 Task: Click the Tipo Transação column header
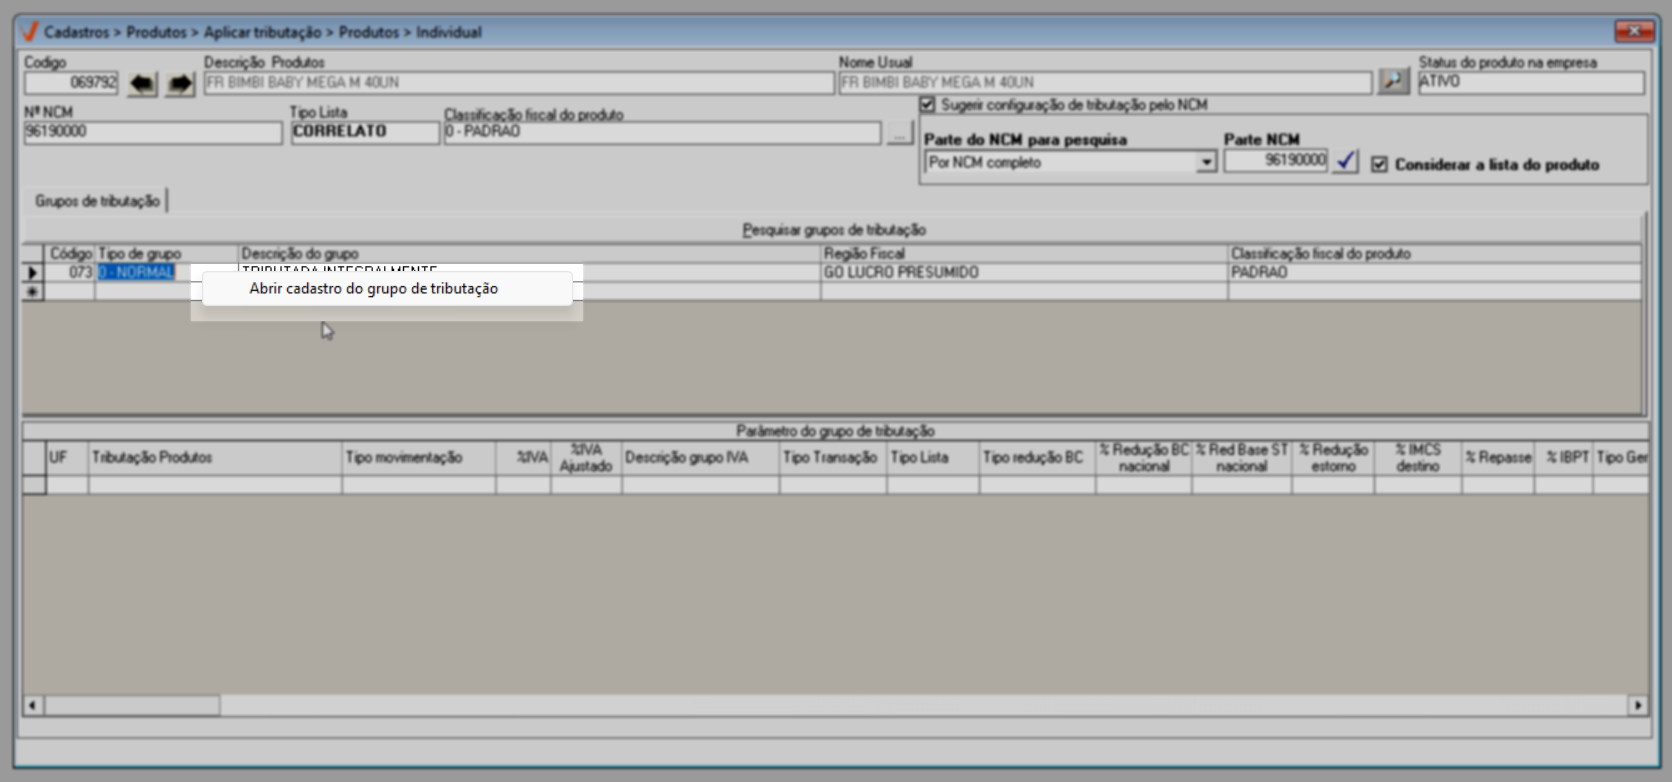pos(833,458)
